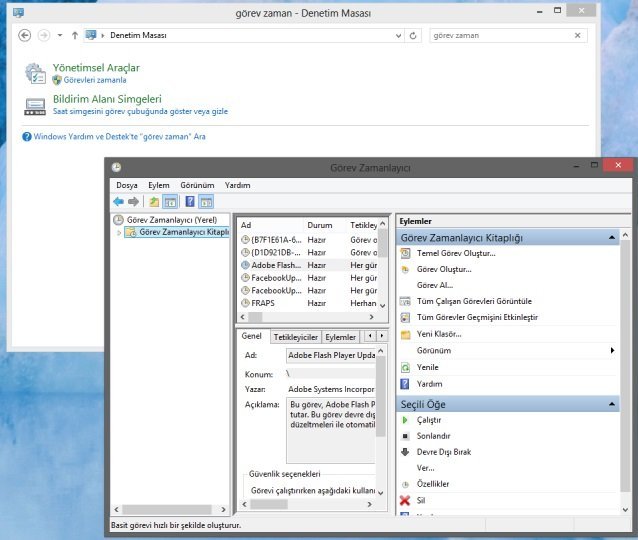Viewport: 638px width, 540px height.
Task: Click the blue back arrow in Görev Zamanlayıcı toolbar
Action: tap(118, 201)
